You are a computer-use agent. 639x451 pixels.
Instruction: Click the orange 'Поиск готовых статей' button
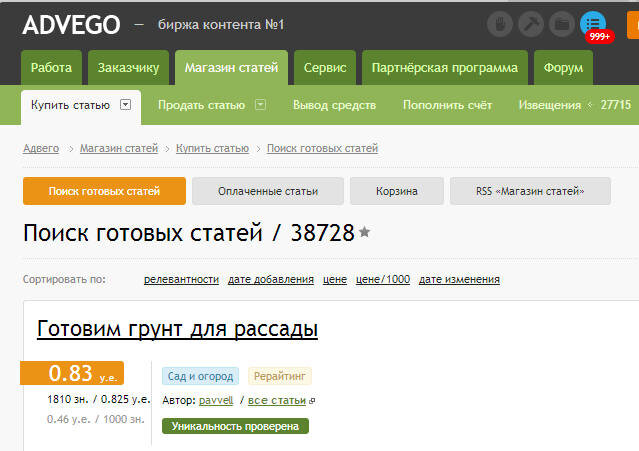click(x=104, y=191)
